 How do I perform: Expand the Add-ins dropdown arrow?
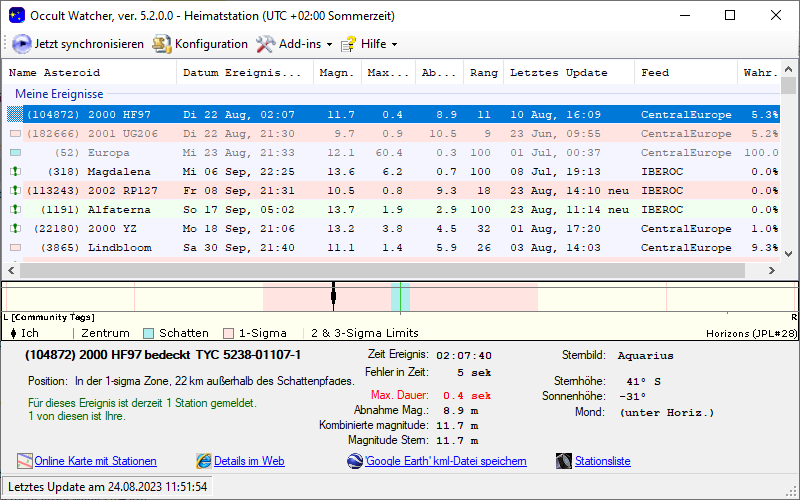[x=329, y=45]
